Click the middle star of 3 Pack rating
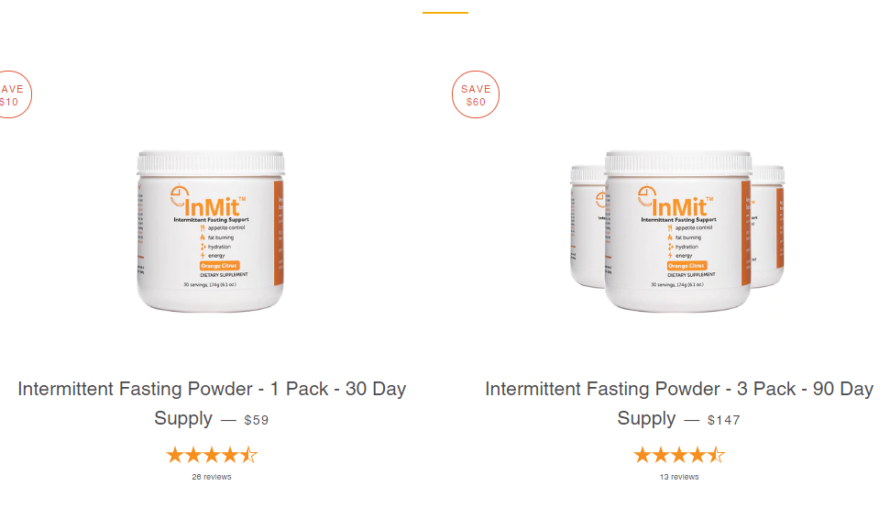890x530 pixels. 679,455
